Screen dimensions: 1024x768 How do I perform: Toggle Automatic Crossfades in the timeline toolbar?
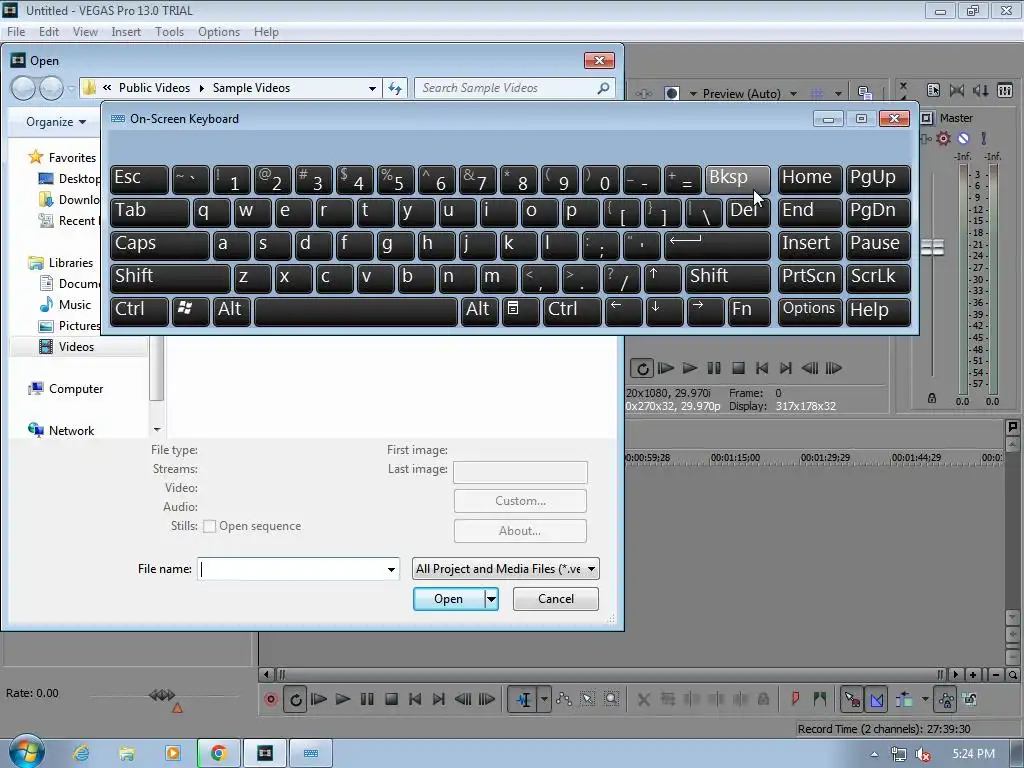click(876, 699)
